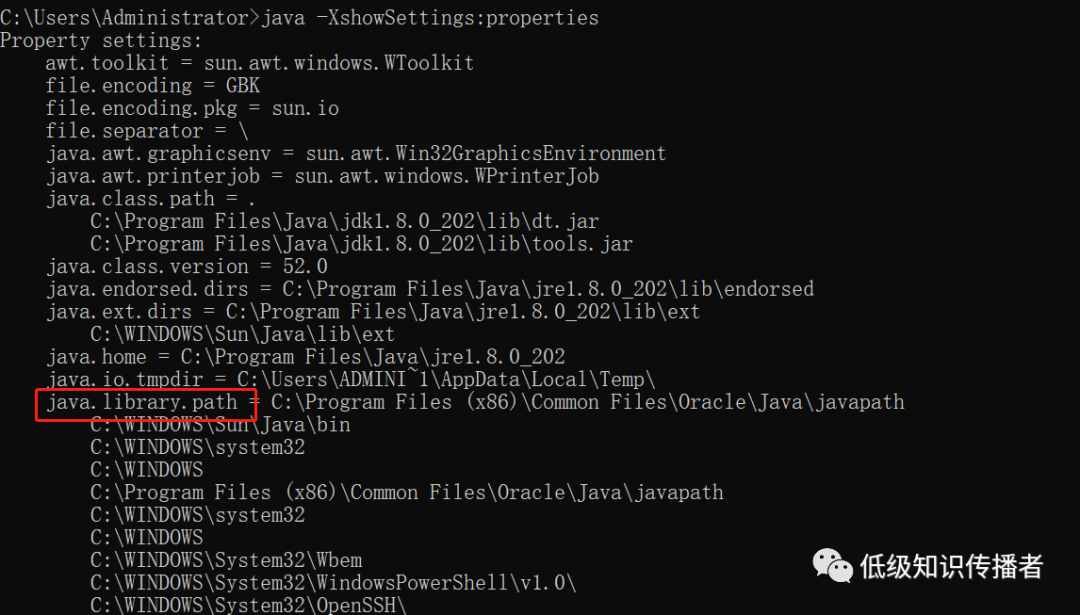
Task: Click the java.home property line
Action: 306,357
